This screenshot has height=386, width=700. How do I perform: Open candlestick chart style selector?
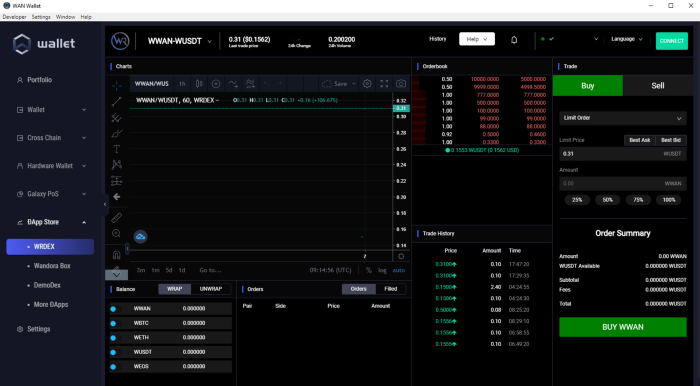[x=199, y=83]
